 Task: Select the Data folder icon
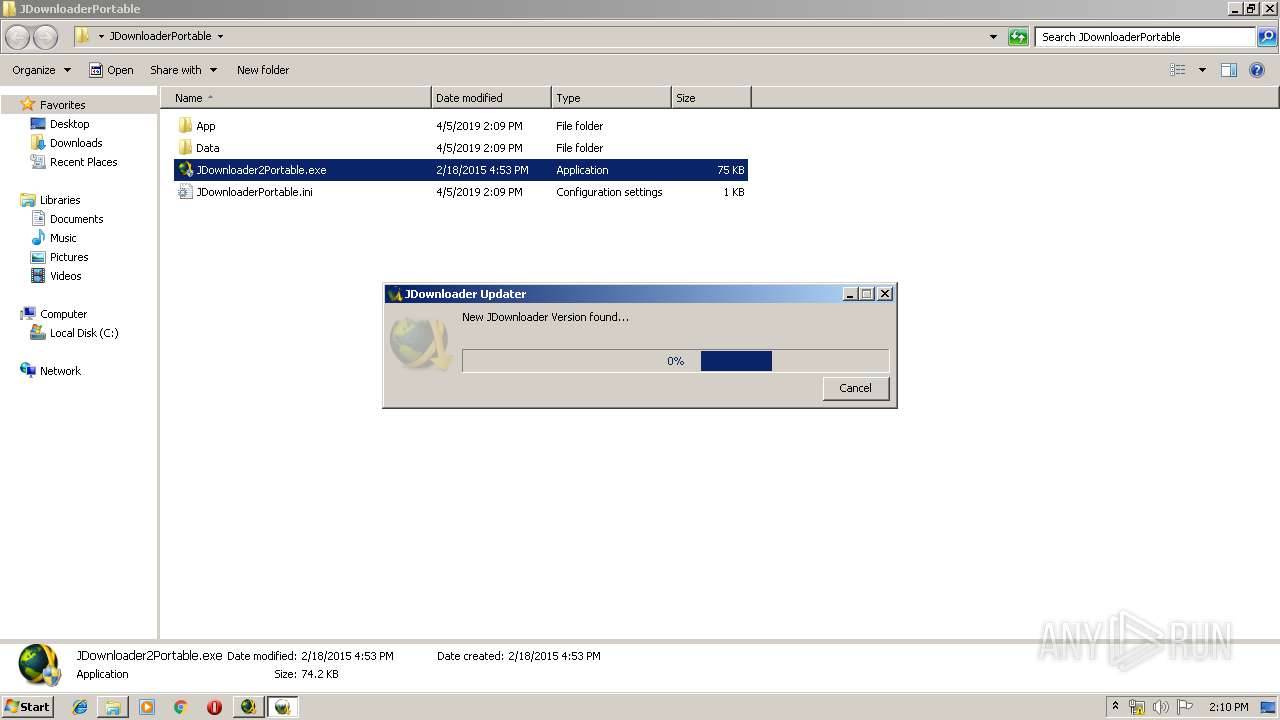(185, 148)
